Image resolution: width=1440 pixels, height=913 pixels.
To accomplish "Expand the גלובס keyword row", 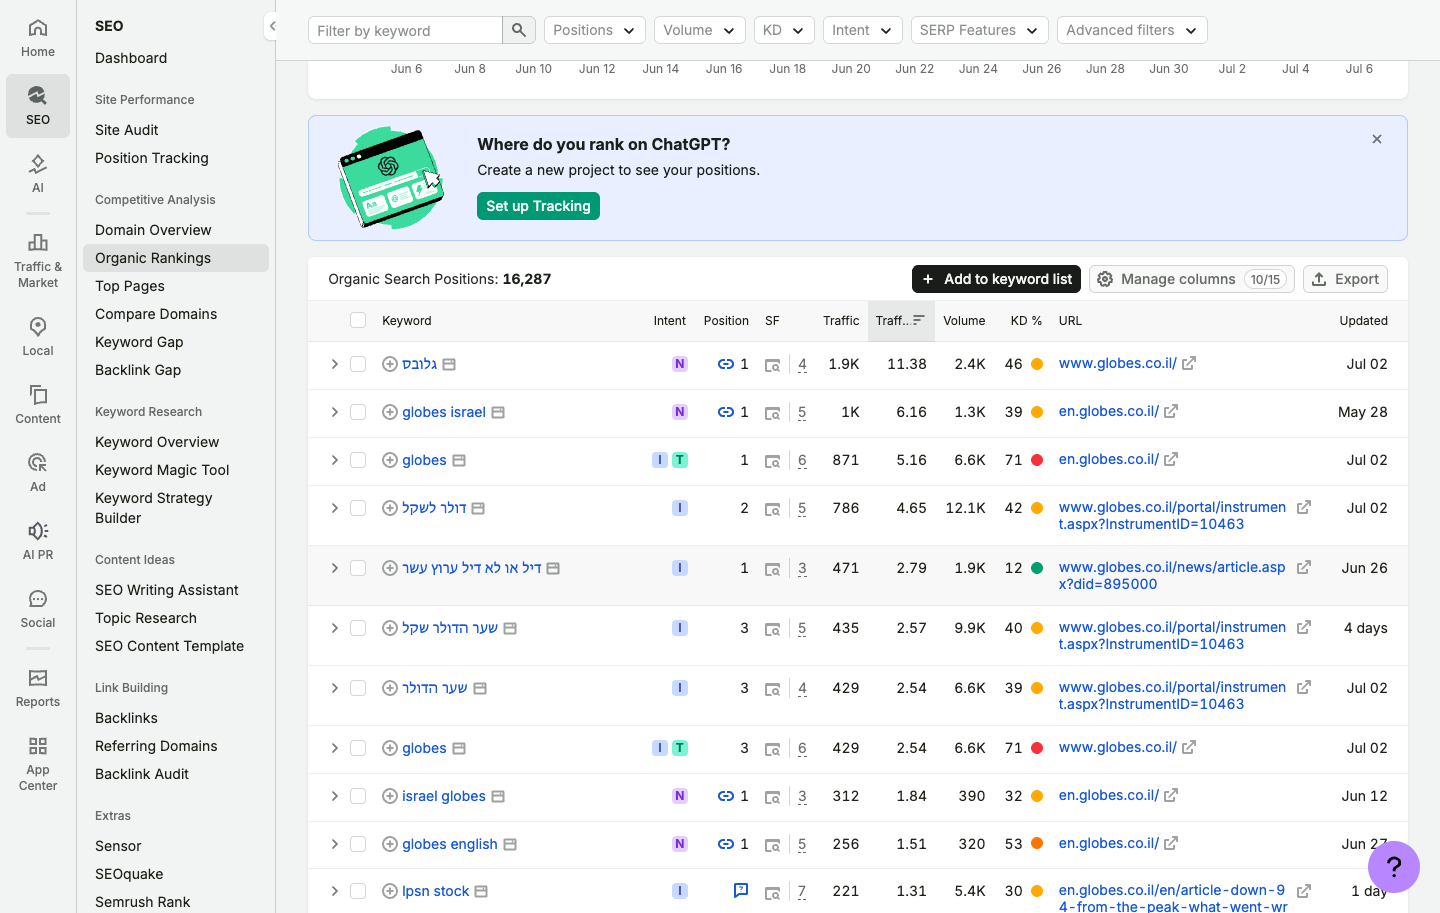I will click(335, 364).
